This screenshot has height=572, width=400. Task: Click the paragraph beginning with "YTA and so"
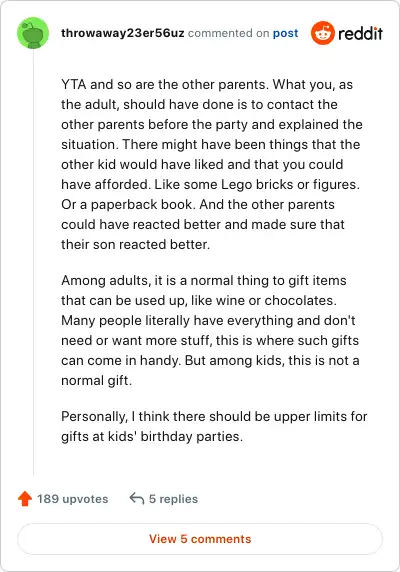click(x=212, y=164)
